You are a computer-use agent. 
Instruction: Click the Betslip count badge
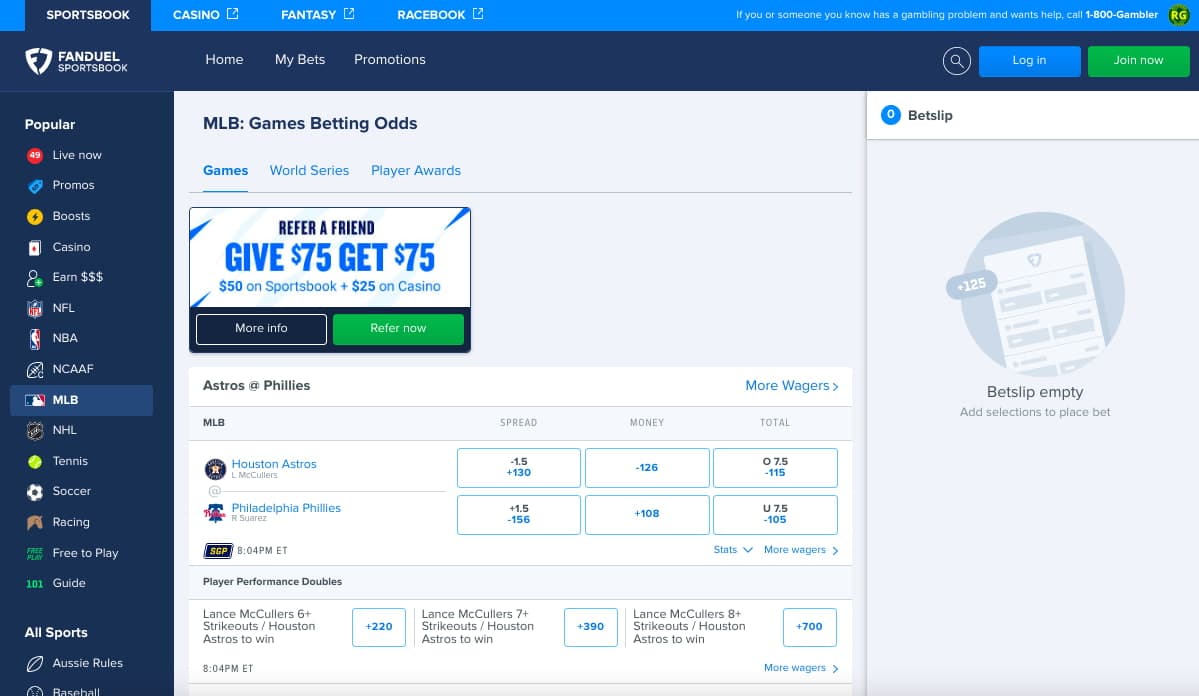pyautogui.click(x=891, y=115)
